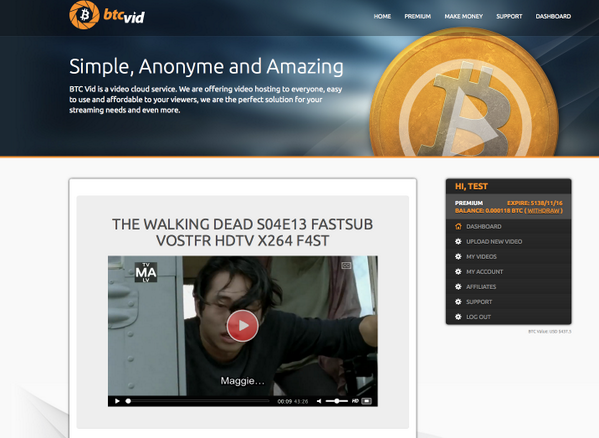Toggle HD quality in the player
Screen dimensions: 599x438
coord(355,401)
